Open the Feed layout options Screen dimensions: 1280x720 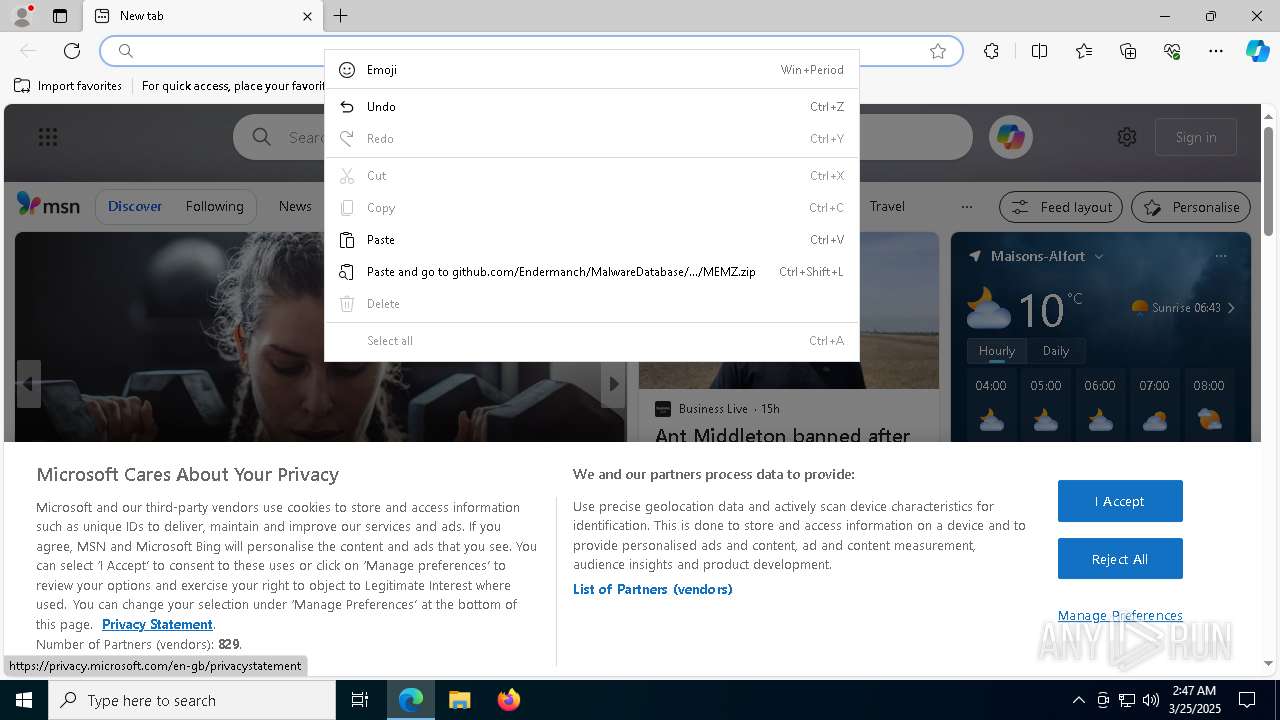coord(1062,207)
